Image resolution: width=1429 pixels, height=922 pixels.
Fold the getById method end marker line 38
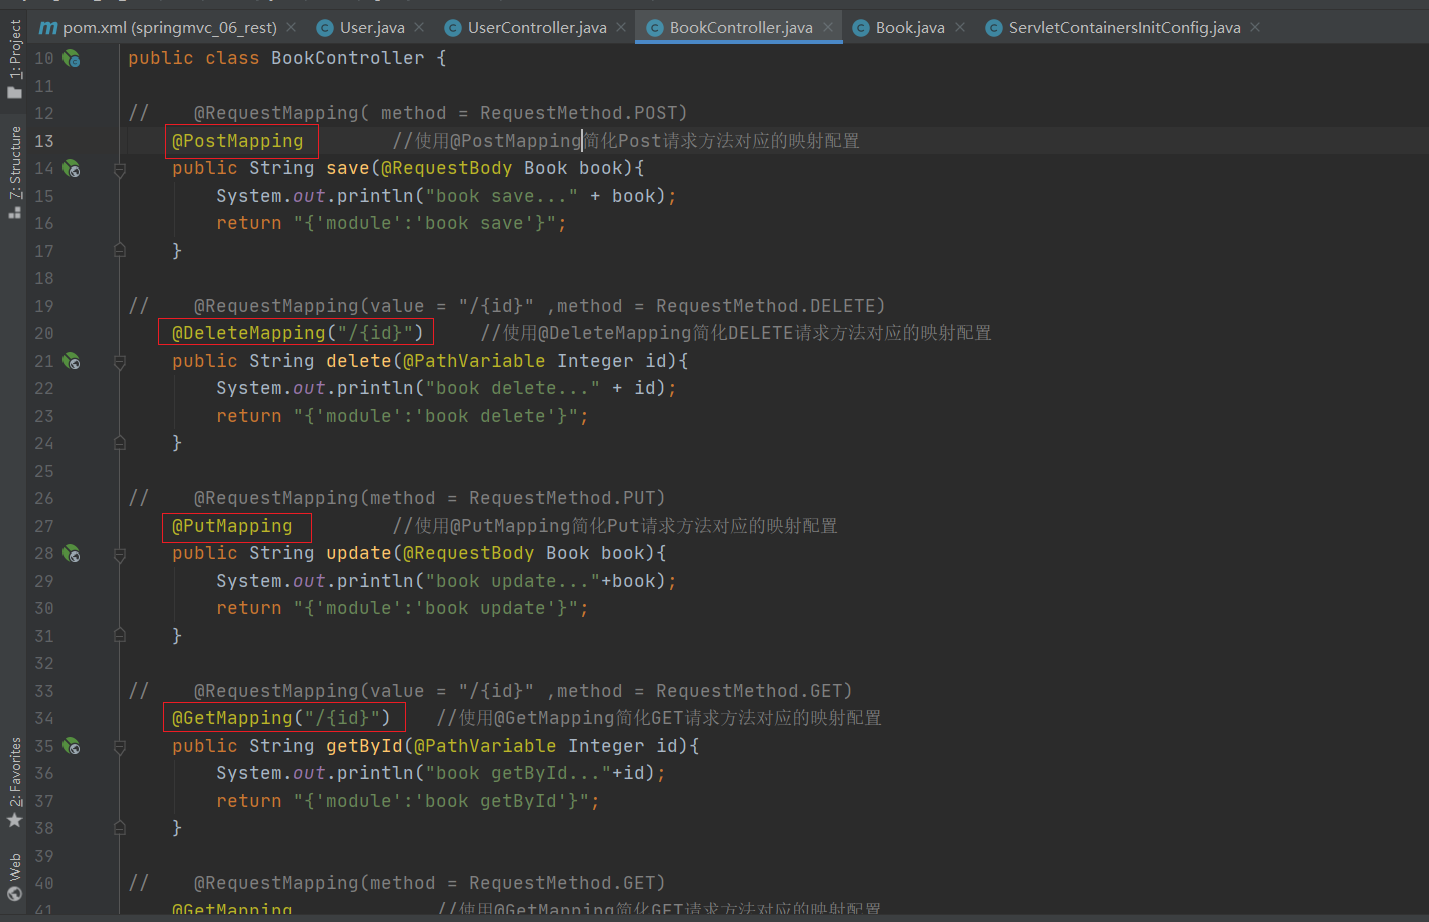tap(120, 827)
